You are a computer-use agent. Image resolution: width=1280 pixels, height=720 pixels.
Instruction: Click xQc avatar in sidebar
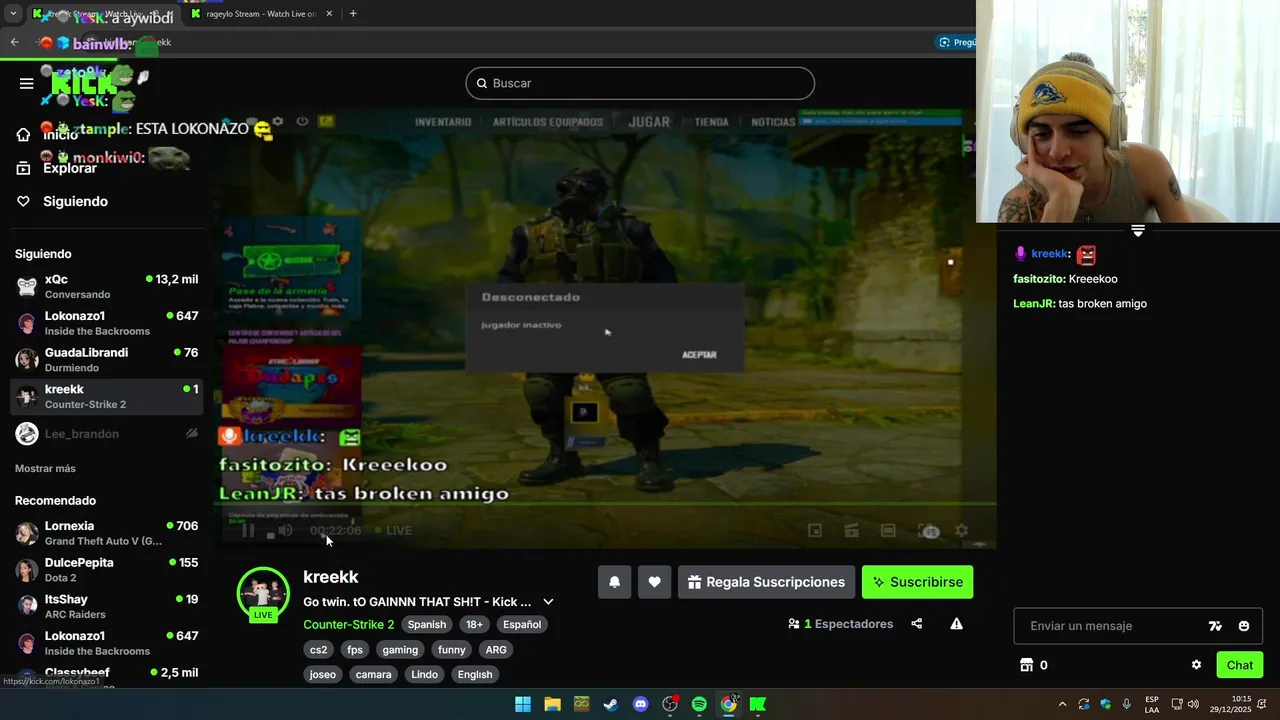coord(27,287)
